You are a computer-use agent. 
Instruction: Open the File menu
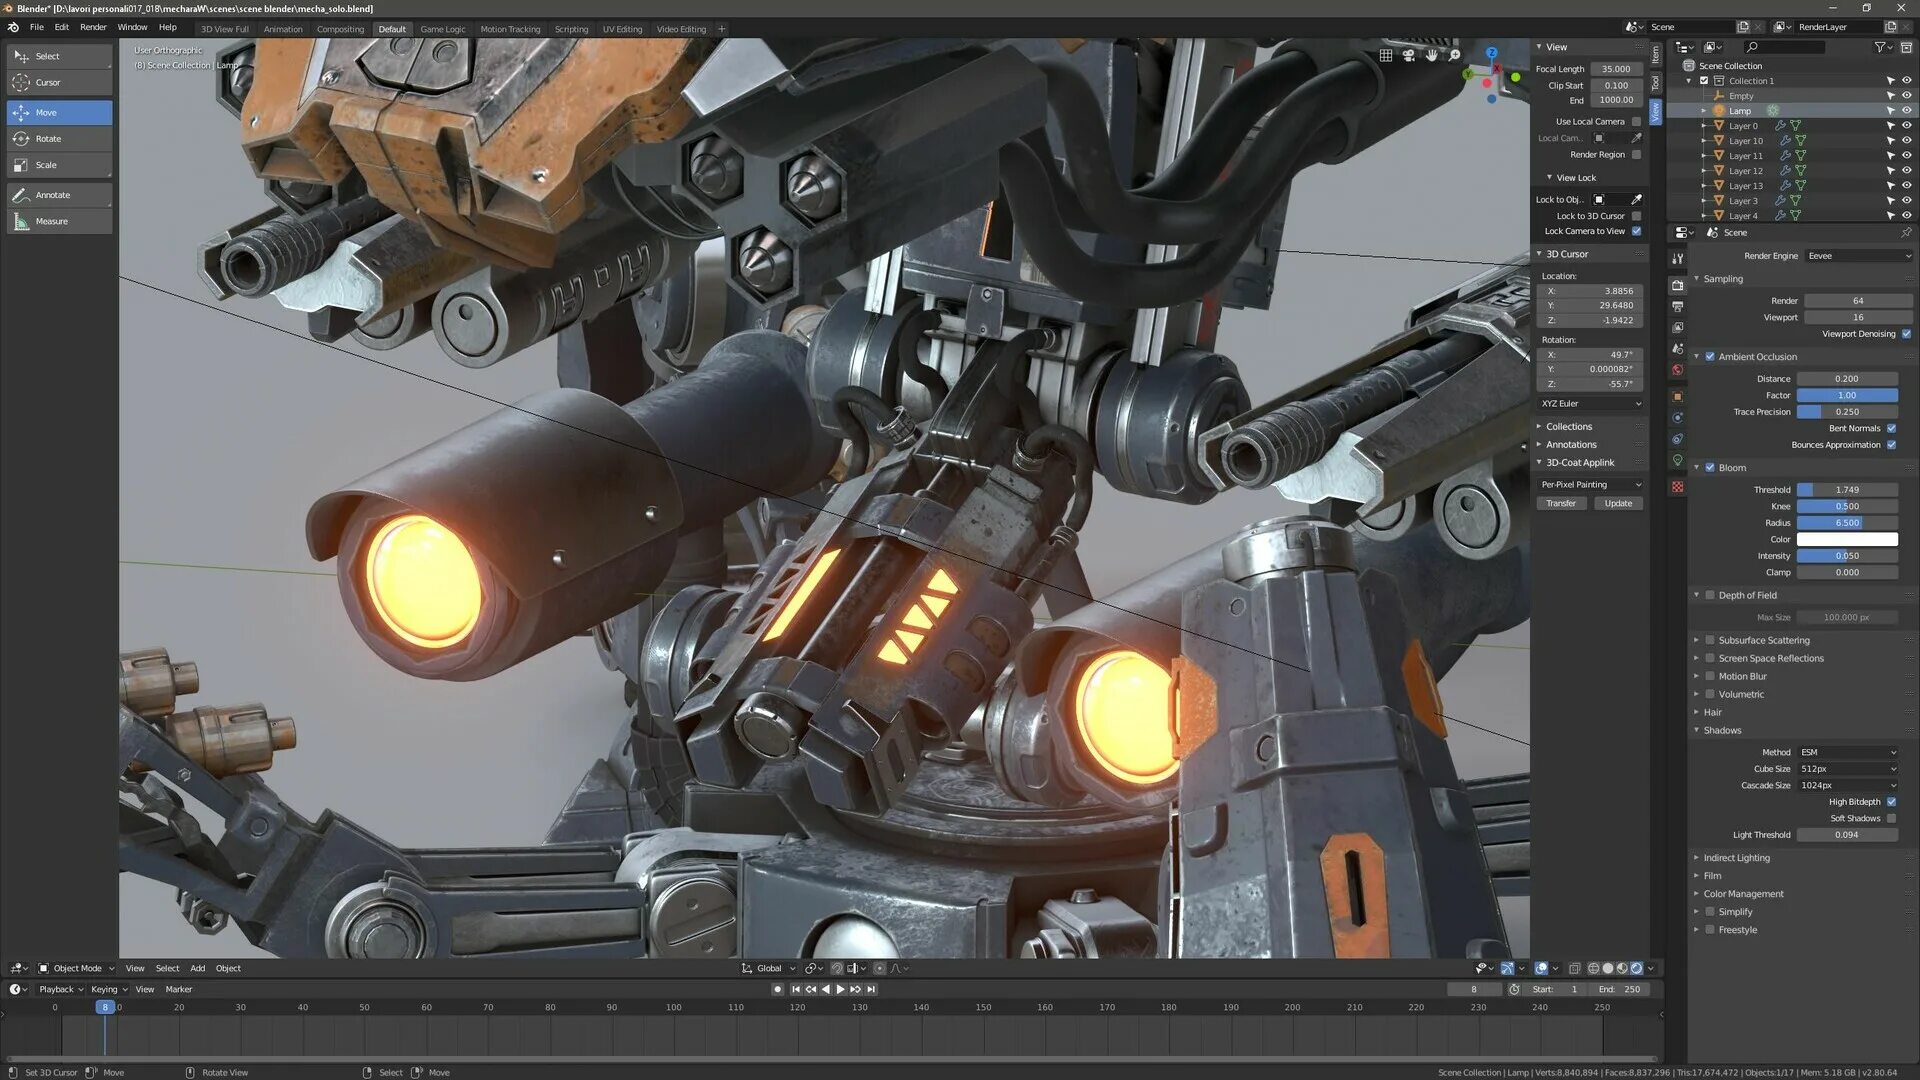click(x=37, y=27)
